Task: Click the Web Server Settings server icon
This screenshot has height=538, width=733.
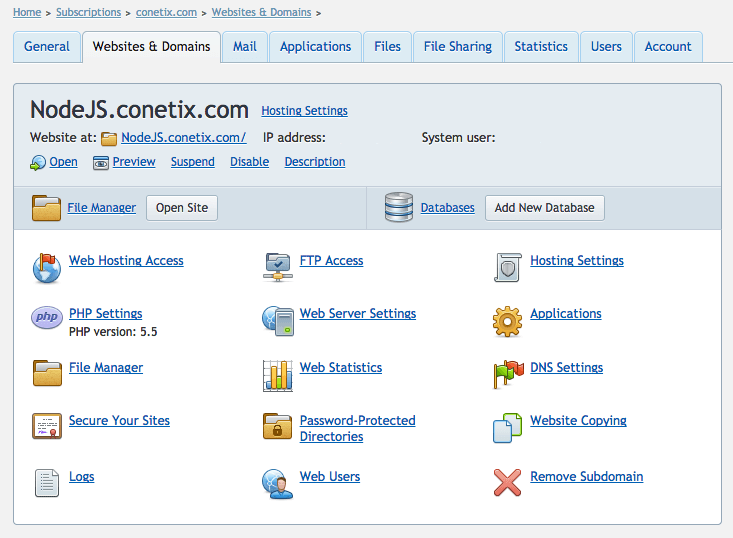Action: (x=278, y=321)
